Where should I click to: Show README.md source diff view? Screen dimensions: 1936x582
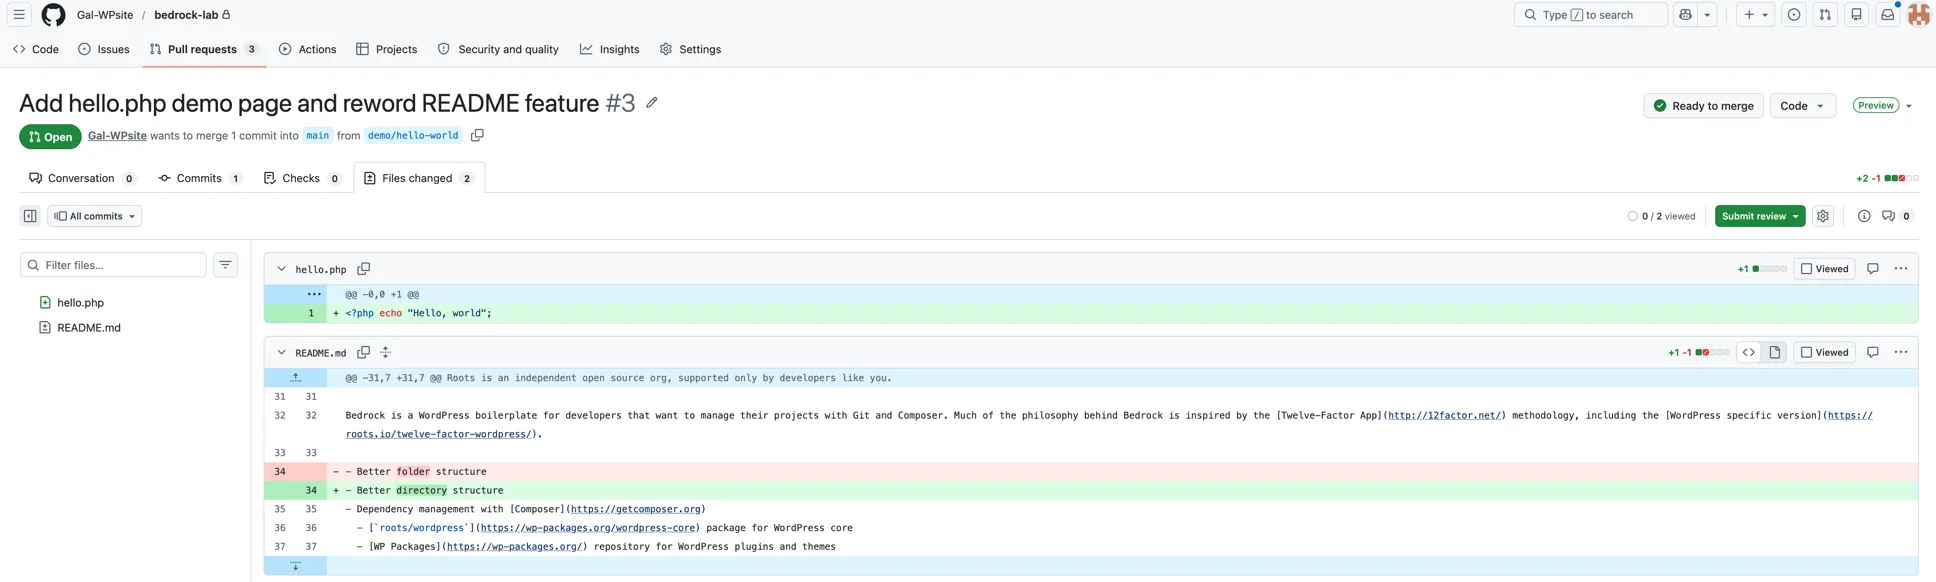[1748, 353]
